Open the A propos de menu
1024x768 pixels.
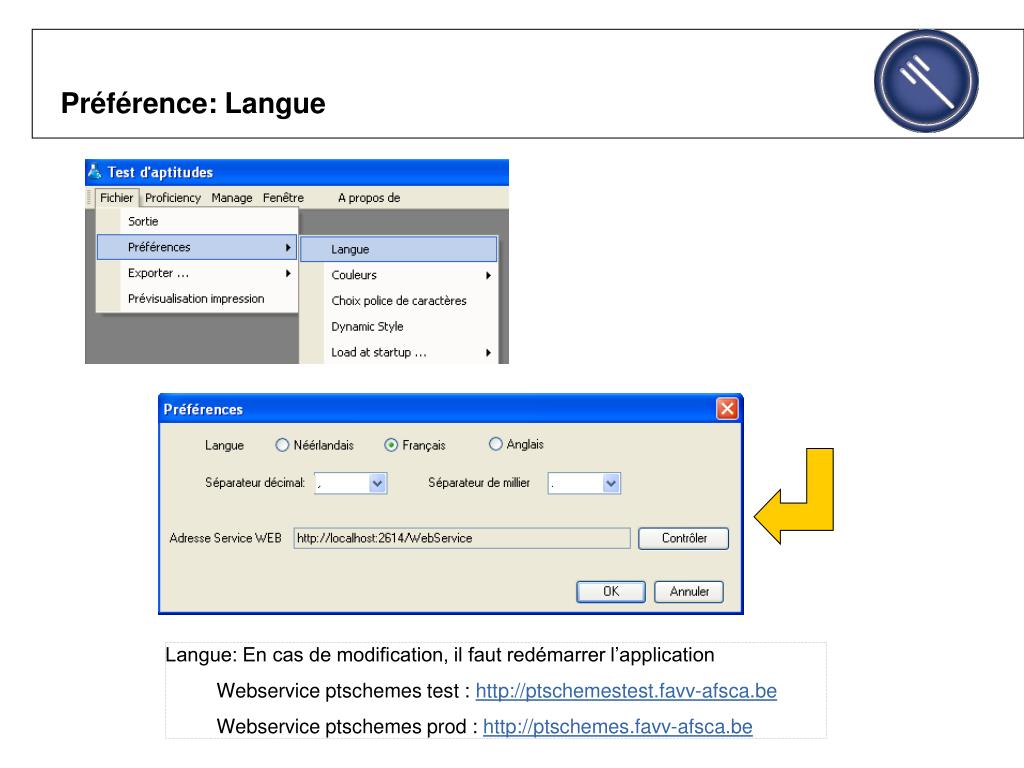click(x=369, y=198)
